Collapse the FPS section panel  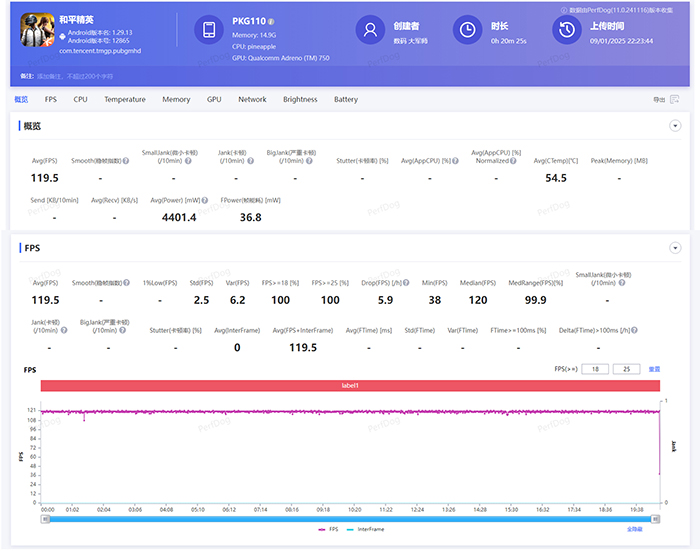(675, 247)
